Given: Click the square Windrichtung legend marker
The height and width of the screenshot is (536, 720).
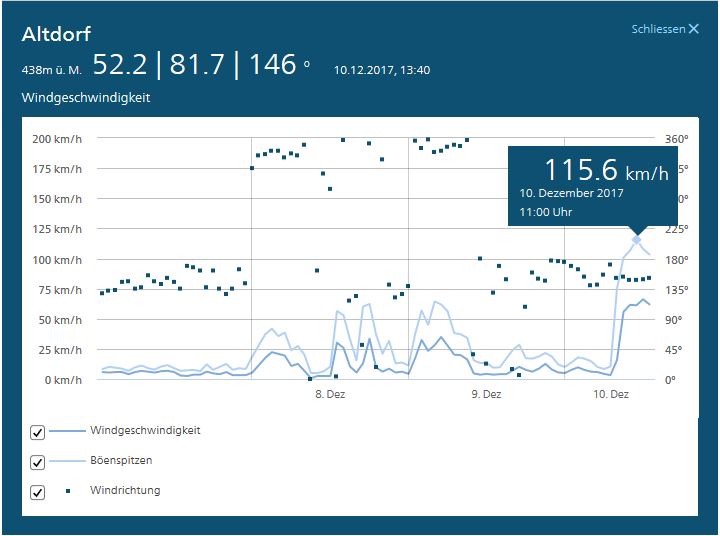Looking at the screenshot, I should (x=67, y=491).
